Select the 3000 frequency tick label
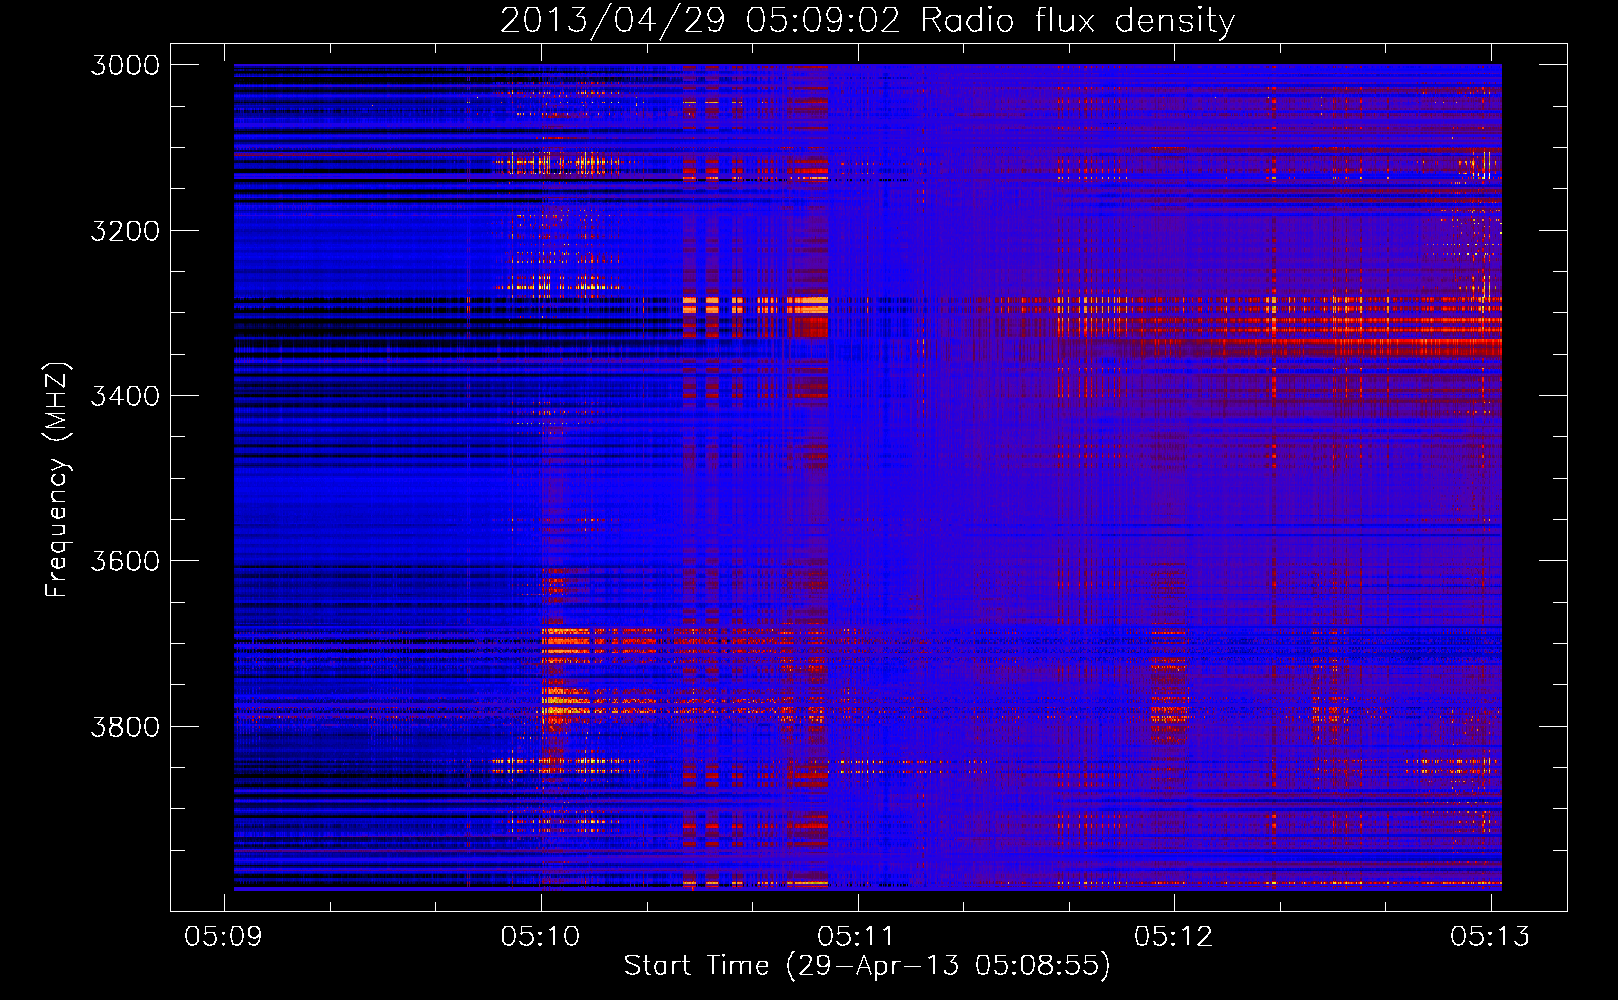The image size is (1618, 1000). [x=125, y=65]
